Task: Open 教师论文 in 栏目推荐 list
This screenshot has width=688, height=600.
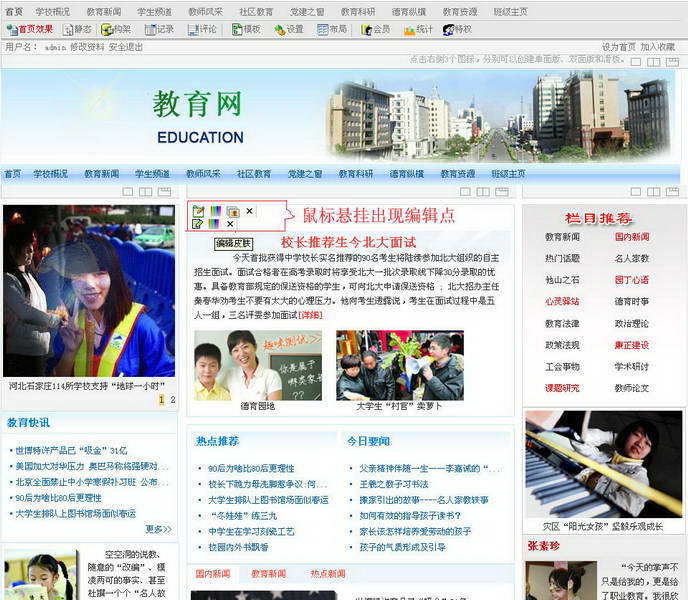Action: [x=632, y=388]
